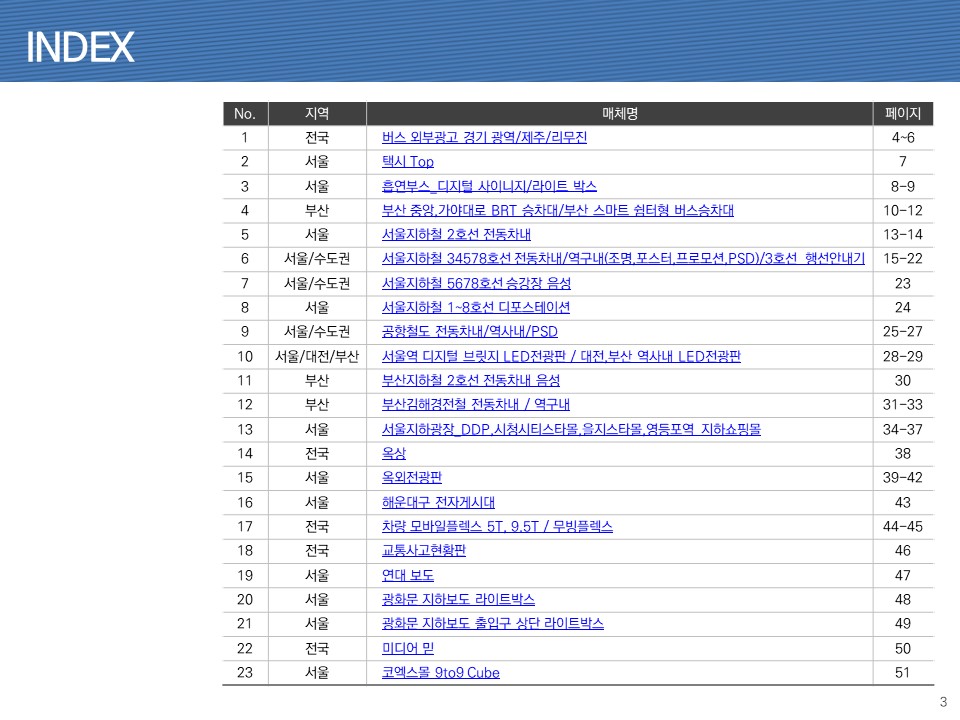Select the 전국 region cell in row 1
The height and width of the screenshot is (720, 960).
(x=317, y=137)
